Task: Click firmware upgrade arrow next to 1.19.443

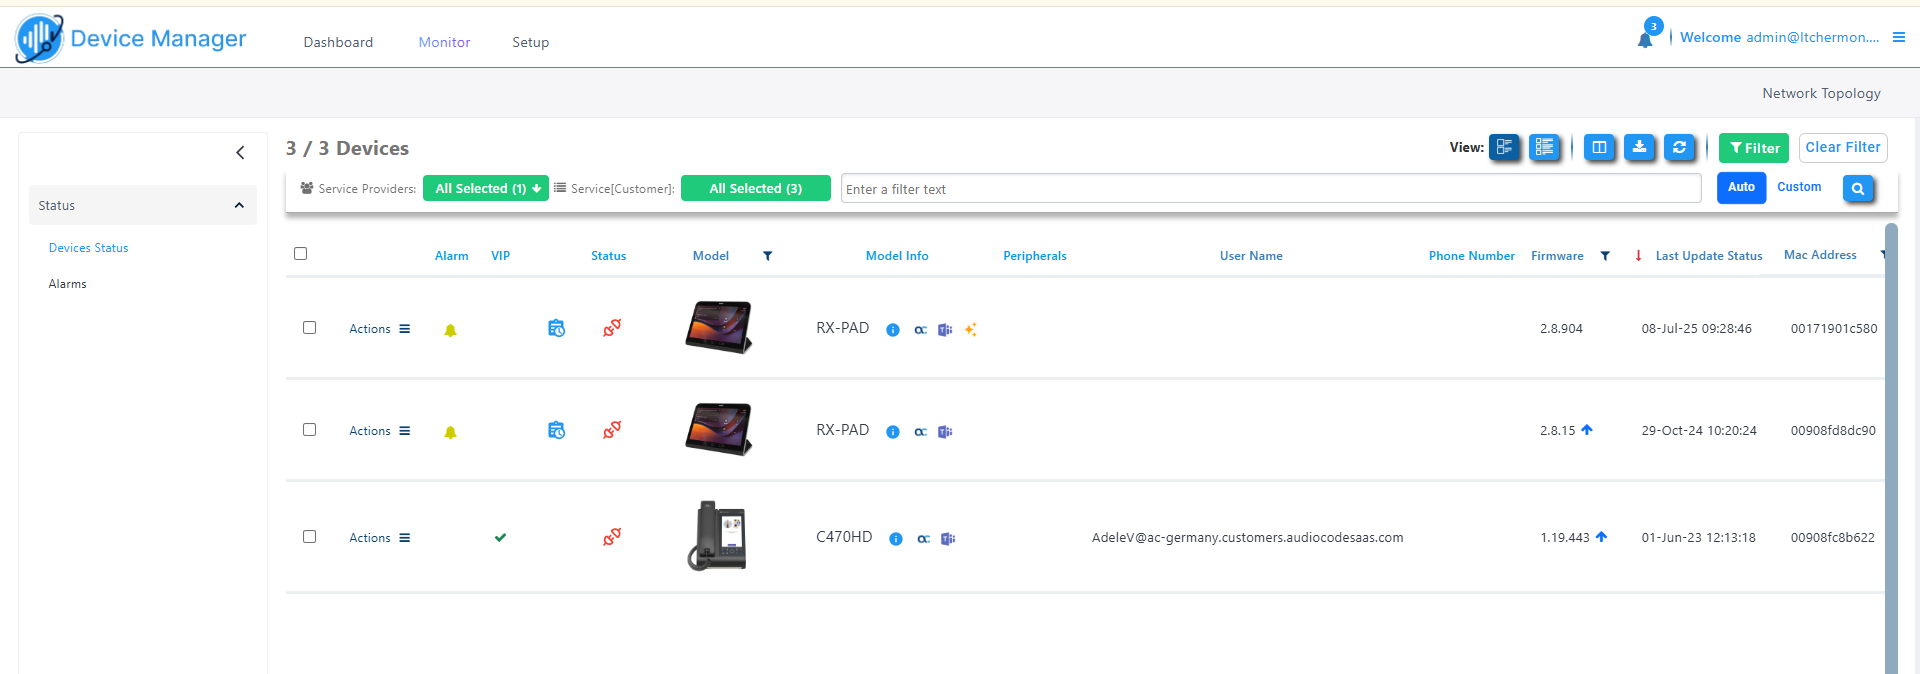Action: point(1601,537)
